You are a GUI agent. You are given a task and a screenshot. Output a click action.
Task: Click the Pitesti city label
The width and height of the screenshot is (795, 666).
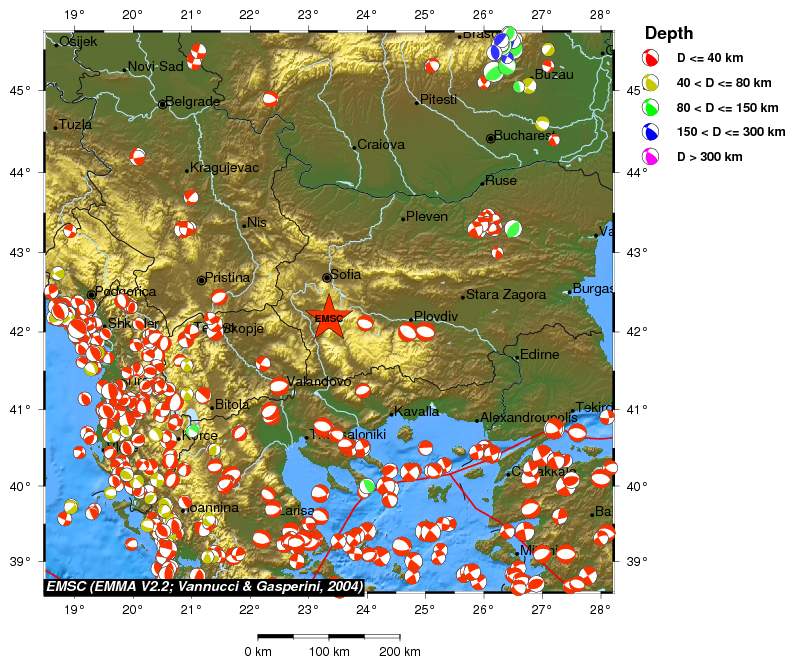click(x=438, y=99)
